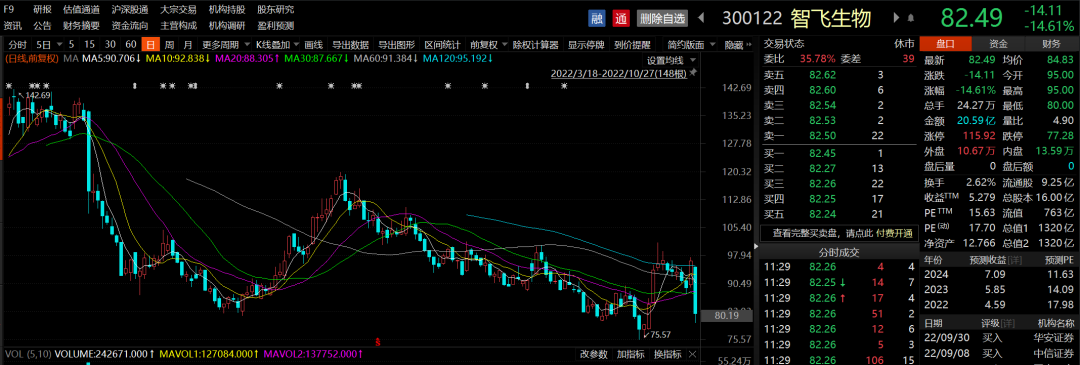Click the 华安证券 institution entry
The height and width of the screenshot is (365, 1080).
coord(1053,338)
